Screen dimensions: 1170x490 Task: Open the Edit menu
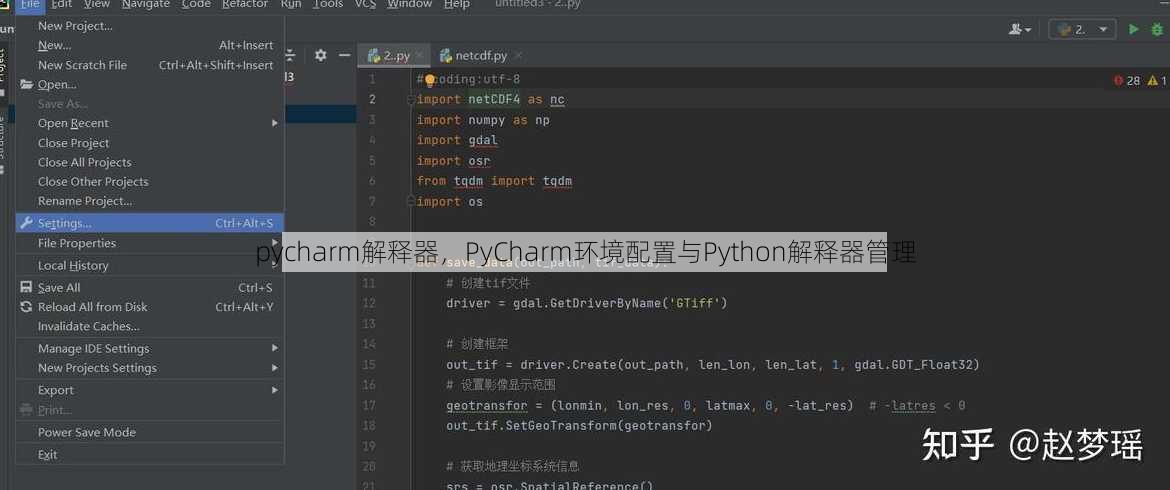point(62,4)
